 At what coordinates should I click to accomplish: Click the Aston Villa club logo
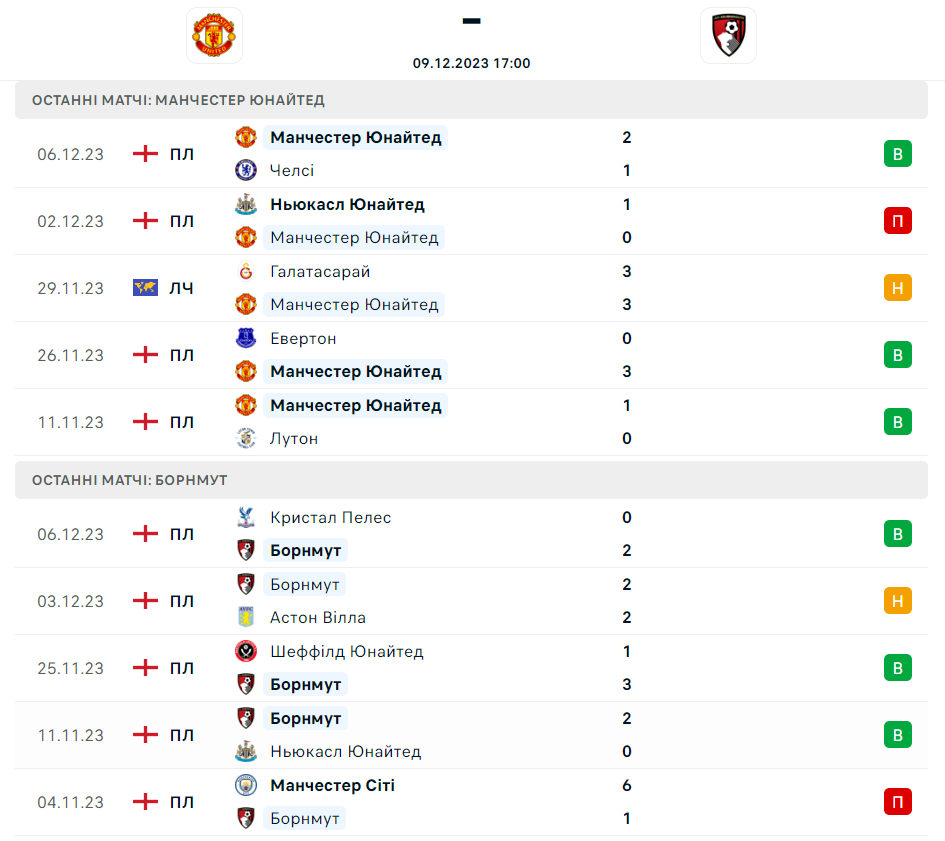(x=246, y=618)
